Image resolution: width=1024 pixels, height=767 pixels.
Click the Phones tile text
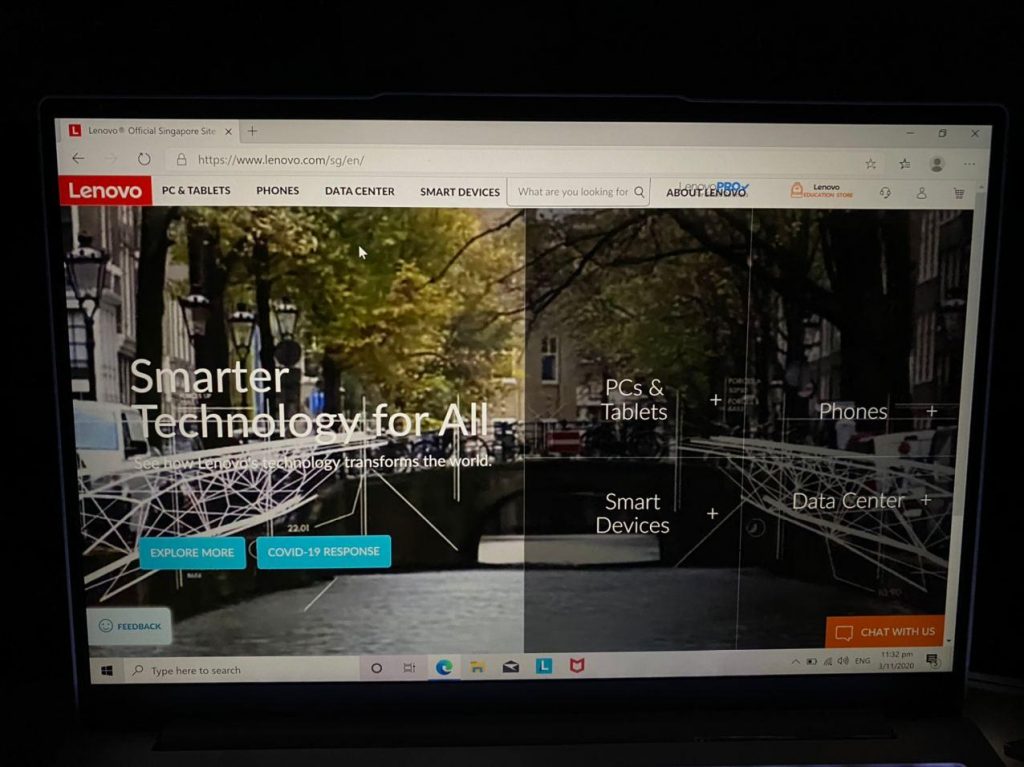(x=853, y=411)
